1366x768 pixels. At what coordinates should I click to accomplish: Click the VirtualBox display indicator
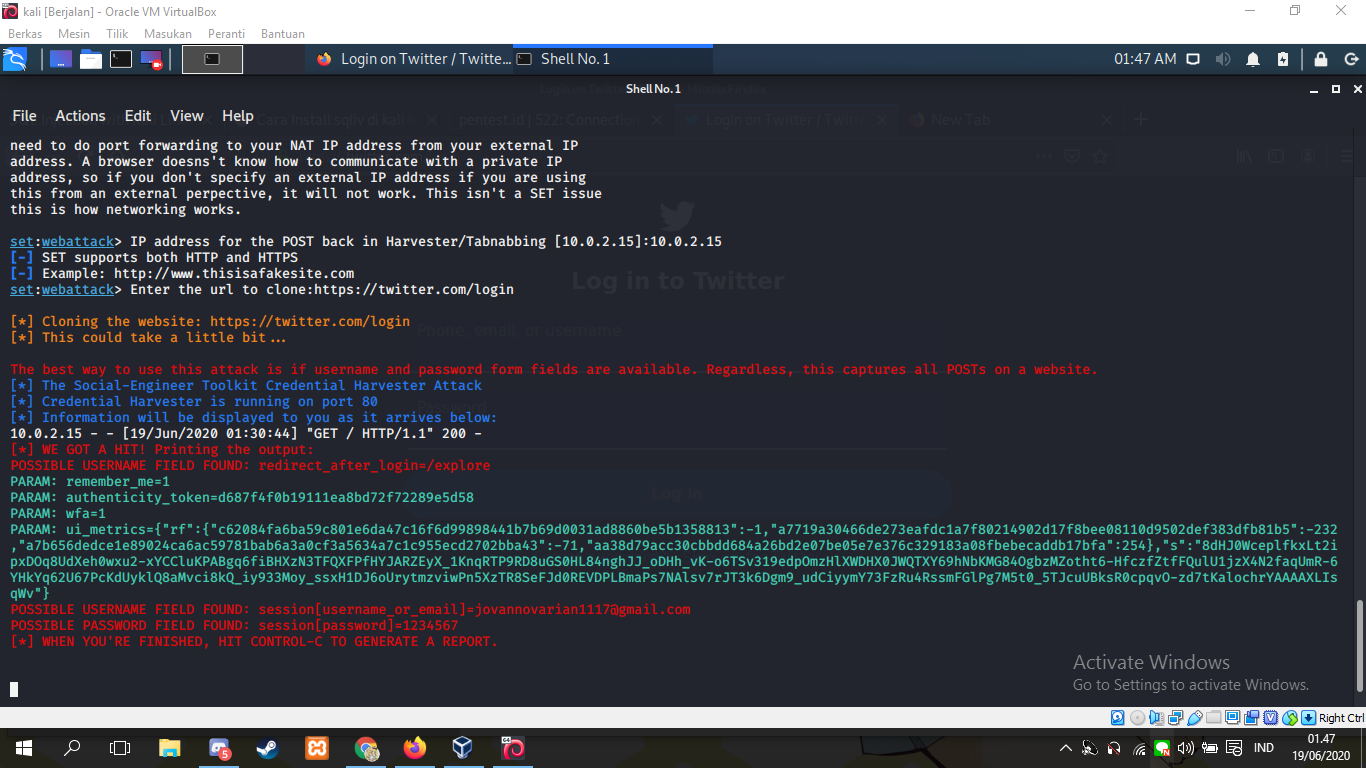click(x=1232, y=718)
